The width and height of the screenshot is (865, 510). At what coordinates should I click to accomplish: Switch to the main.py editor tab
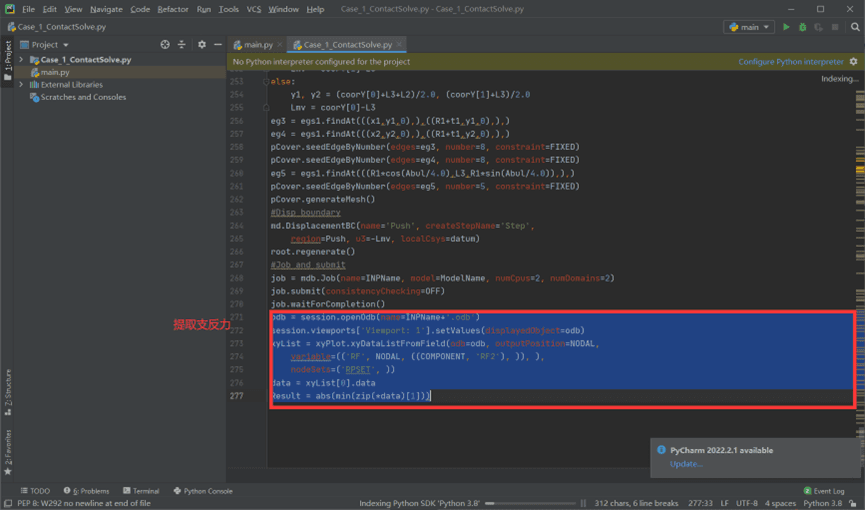(x=257, y=45)
